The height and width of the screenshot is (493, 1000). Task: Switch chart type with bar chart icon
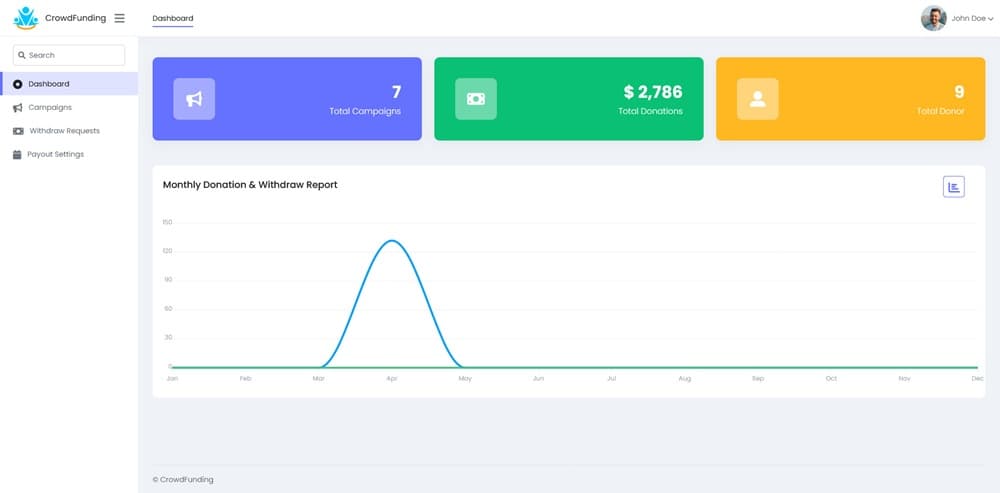[x=954, y=187]
